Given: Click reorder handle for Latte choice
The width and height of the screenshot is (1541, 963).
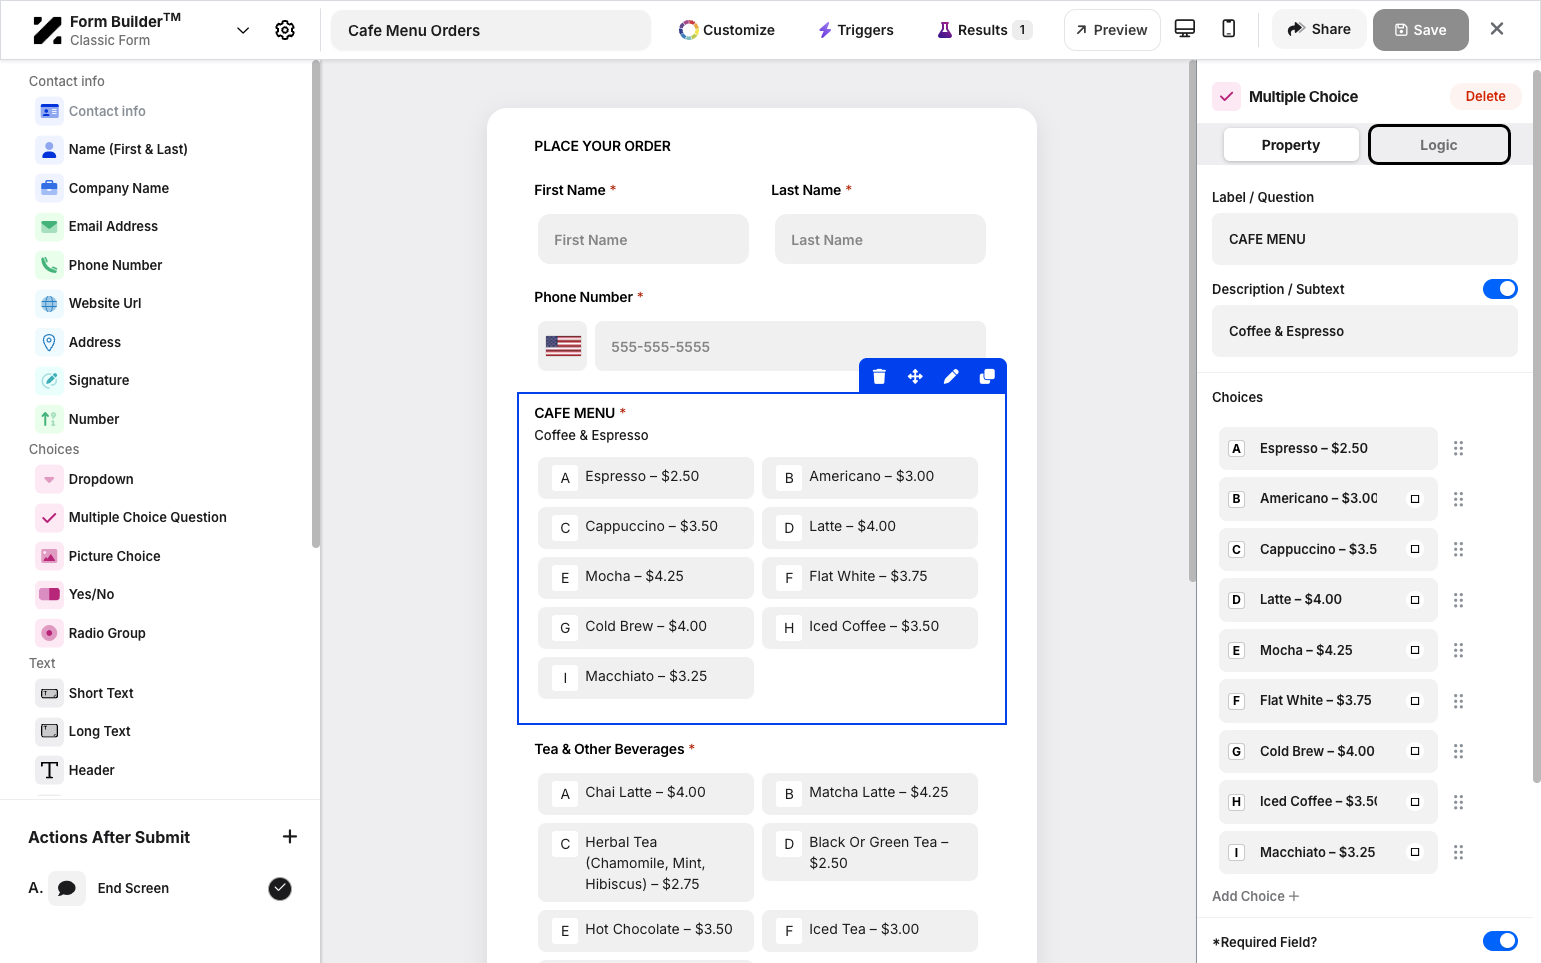Looking at the screenshot, I should [1458, 600].
